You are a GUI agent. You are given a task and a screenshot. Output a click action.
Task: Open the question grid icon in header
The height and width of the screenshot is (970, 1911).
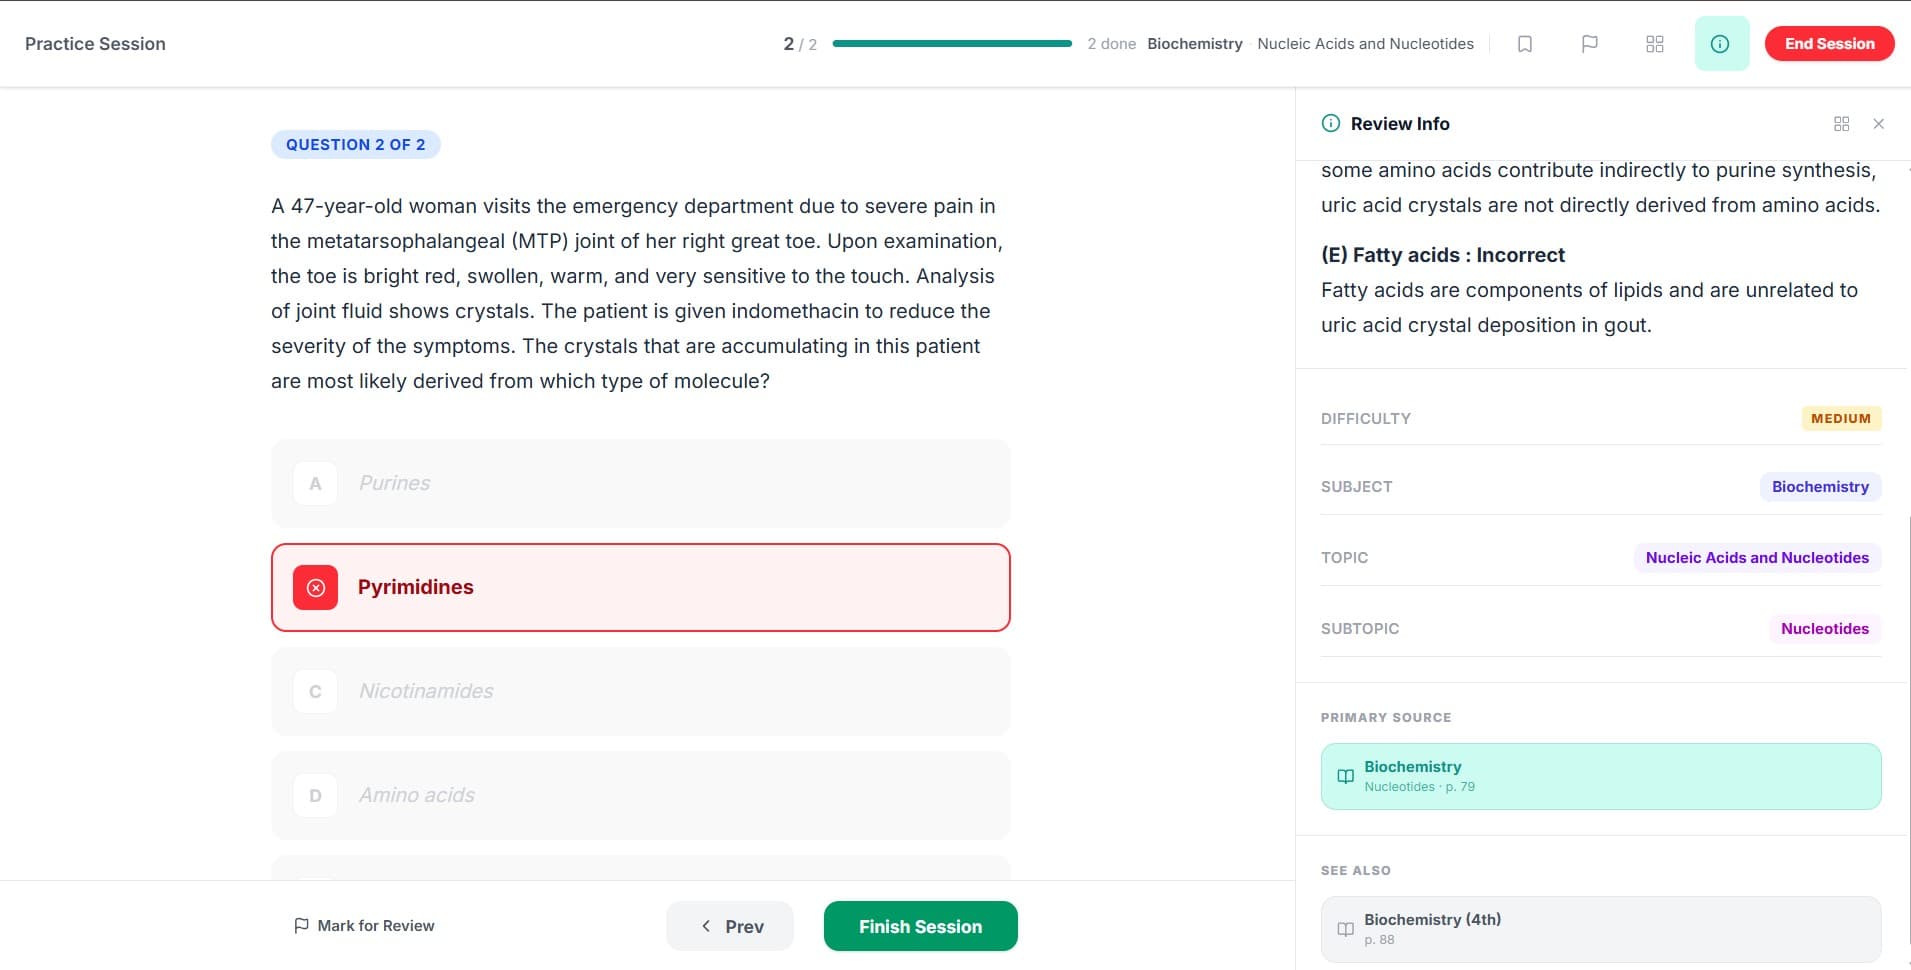coord(1654,44)
